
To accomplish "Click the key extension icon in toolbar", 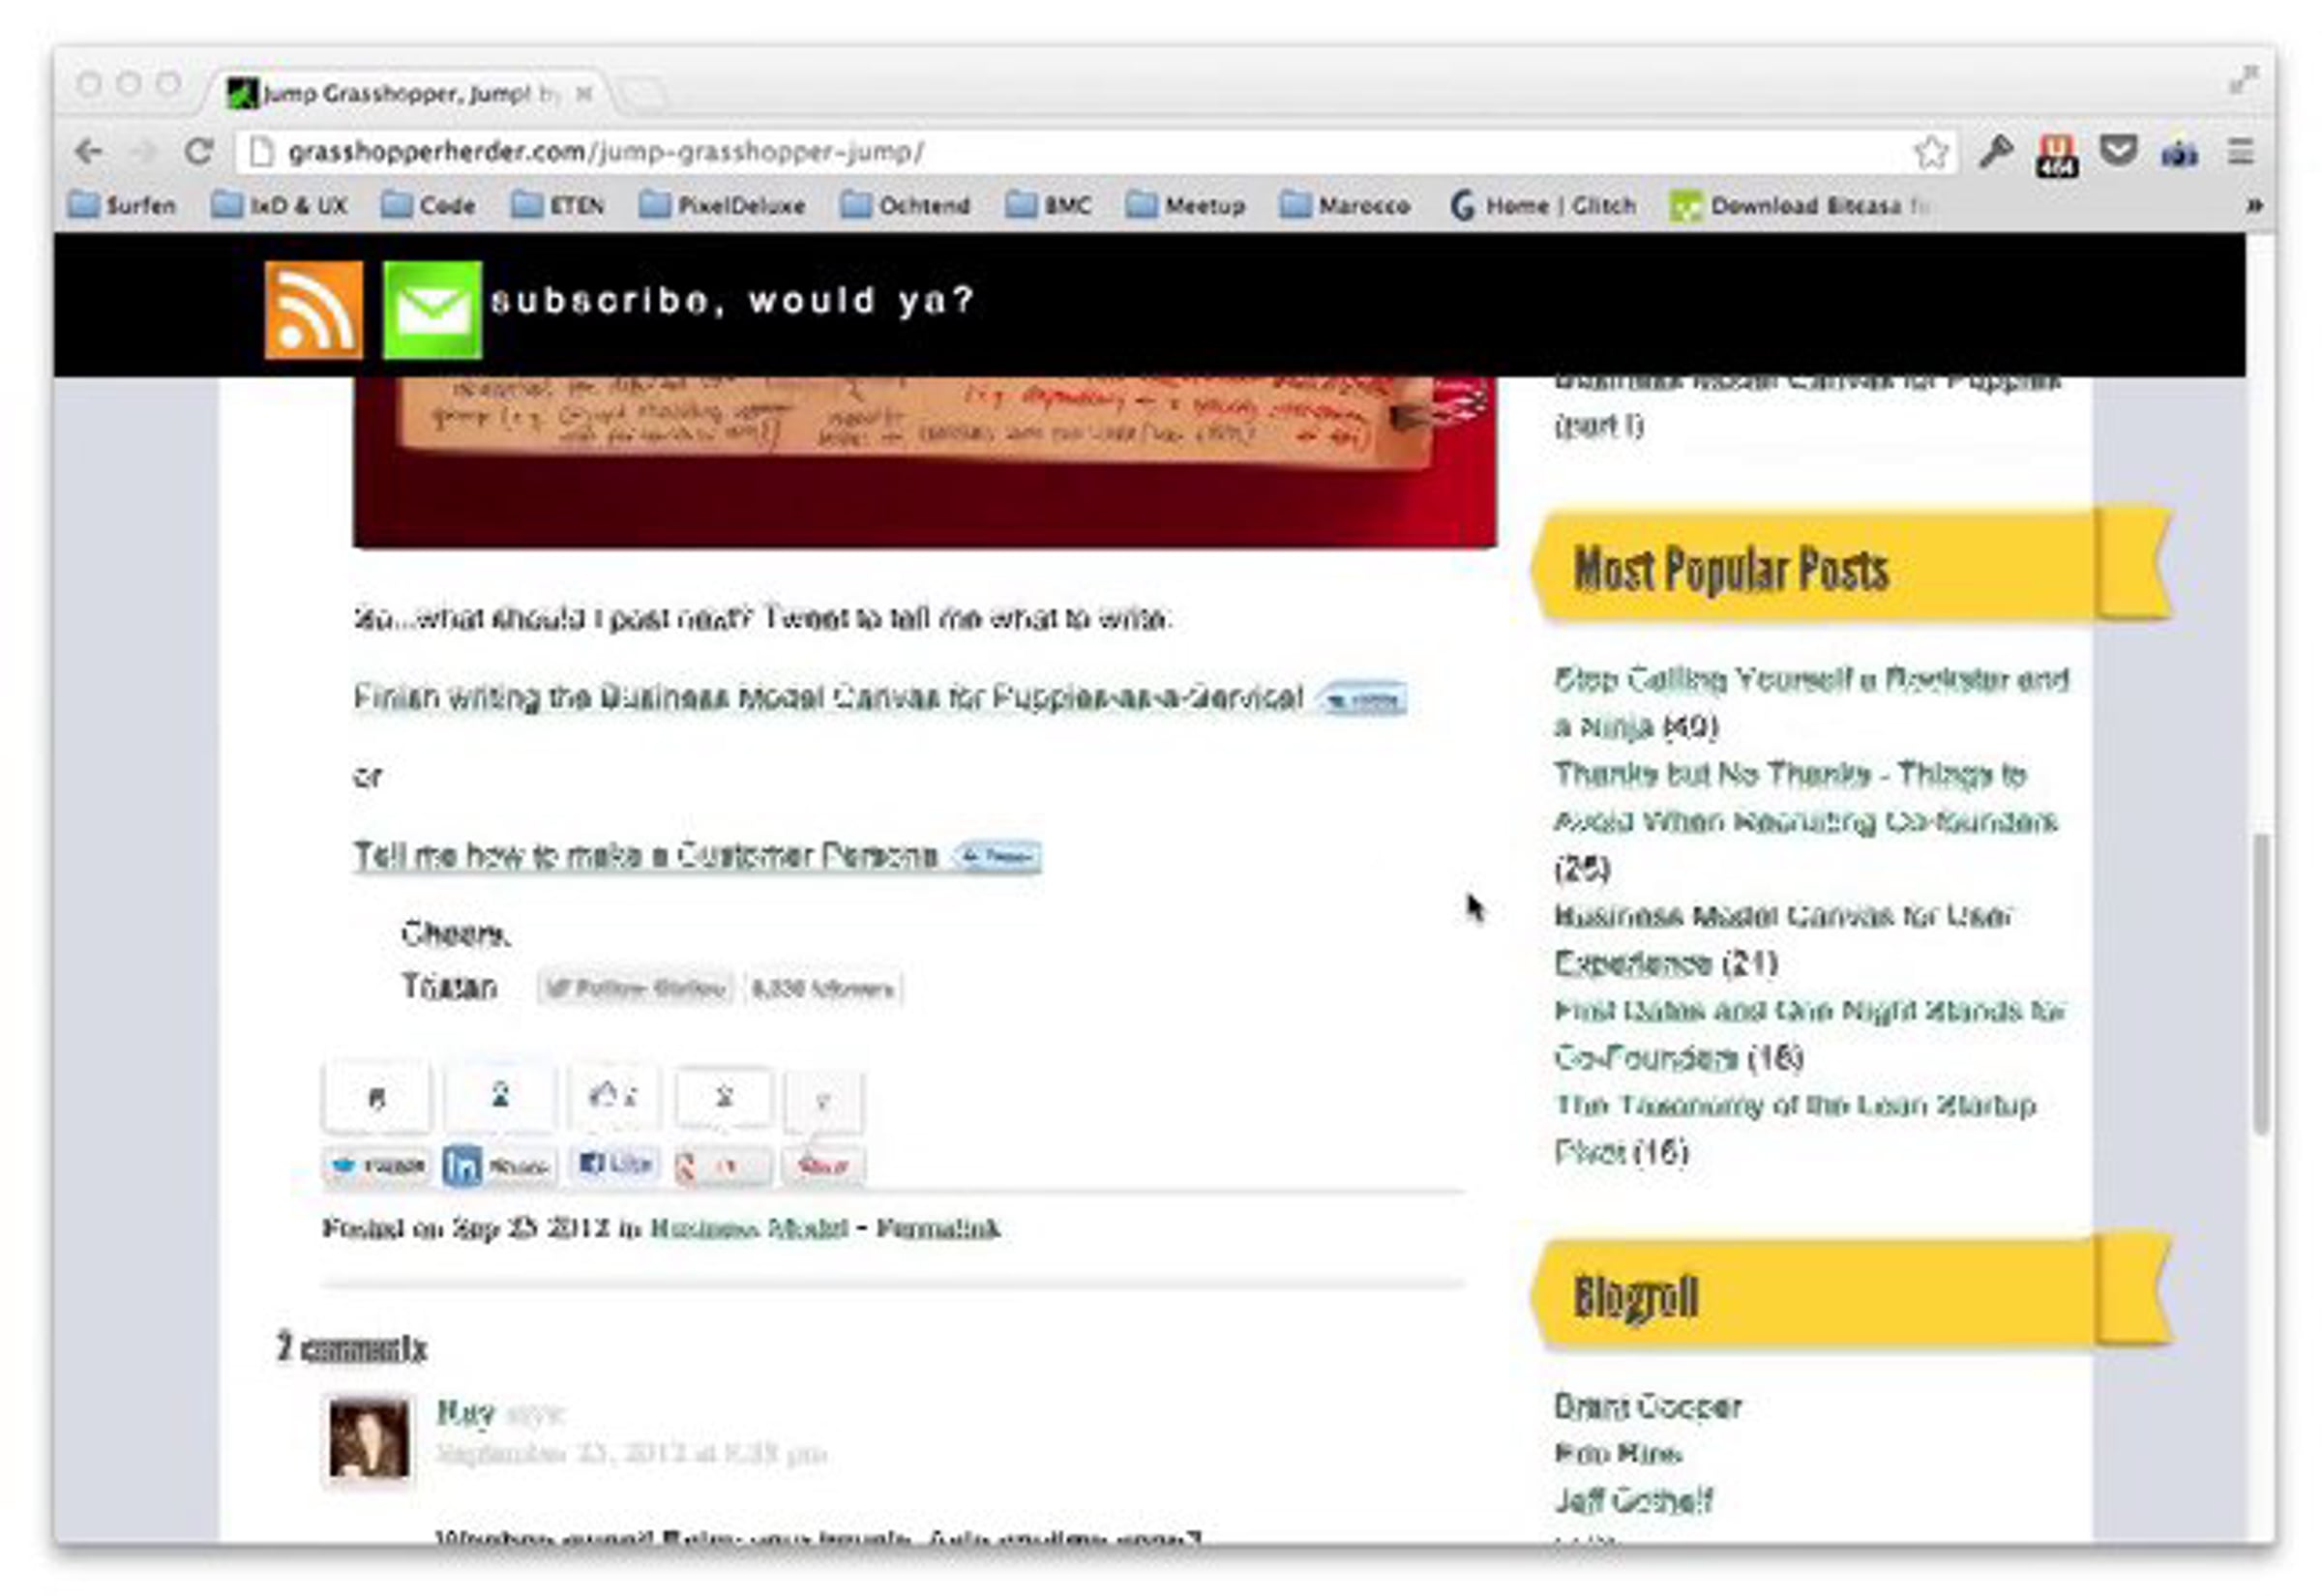I will point(1995,152).
